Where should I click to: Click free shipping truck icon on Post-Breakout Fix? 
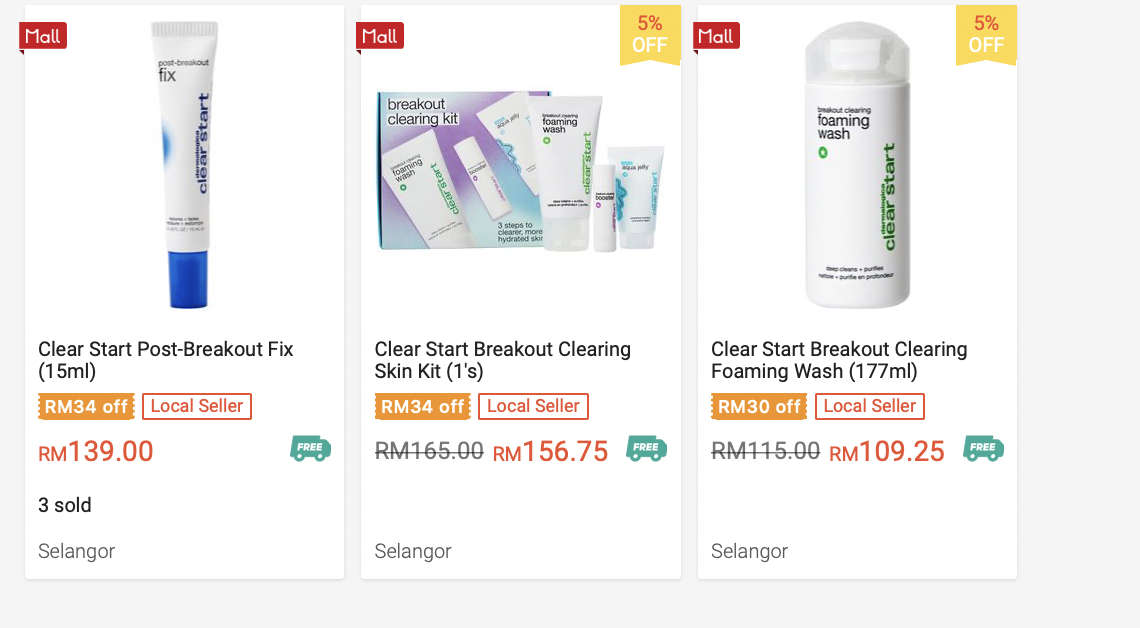pyautogui.click(x=310, y=448)
